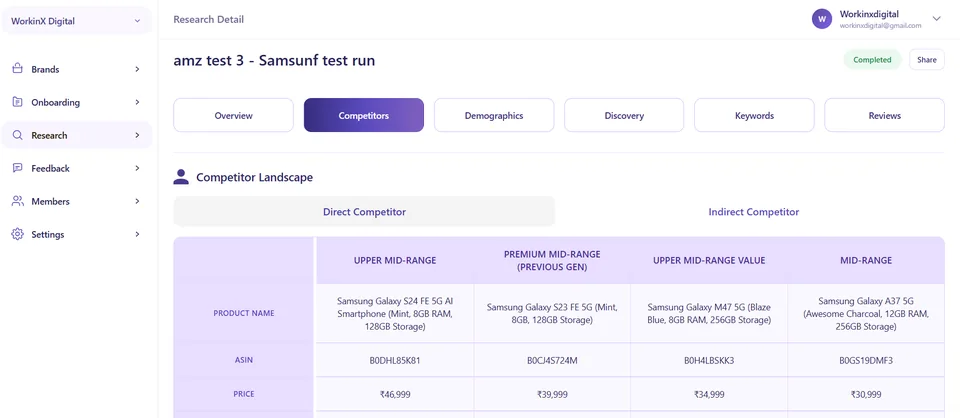Screen dimensions: 960x418
Task: Click the ₹46,999 price cell
Action: tap(395, 394)
